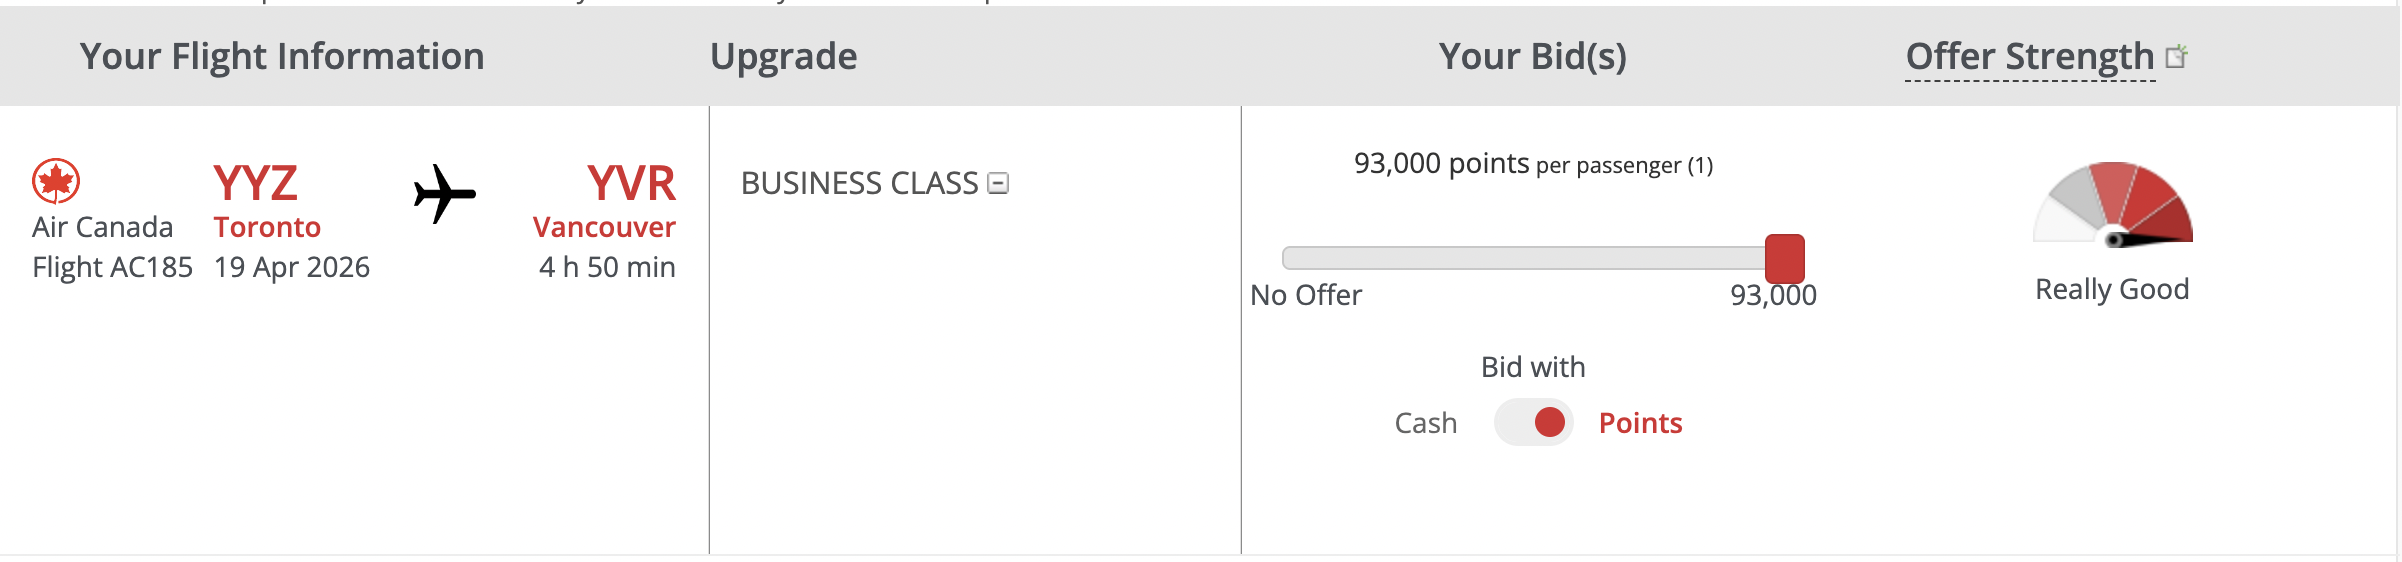Click the Offer Strength external link icon
Screen dimensions: 2402x562
[x=2176, y=57]
